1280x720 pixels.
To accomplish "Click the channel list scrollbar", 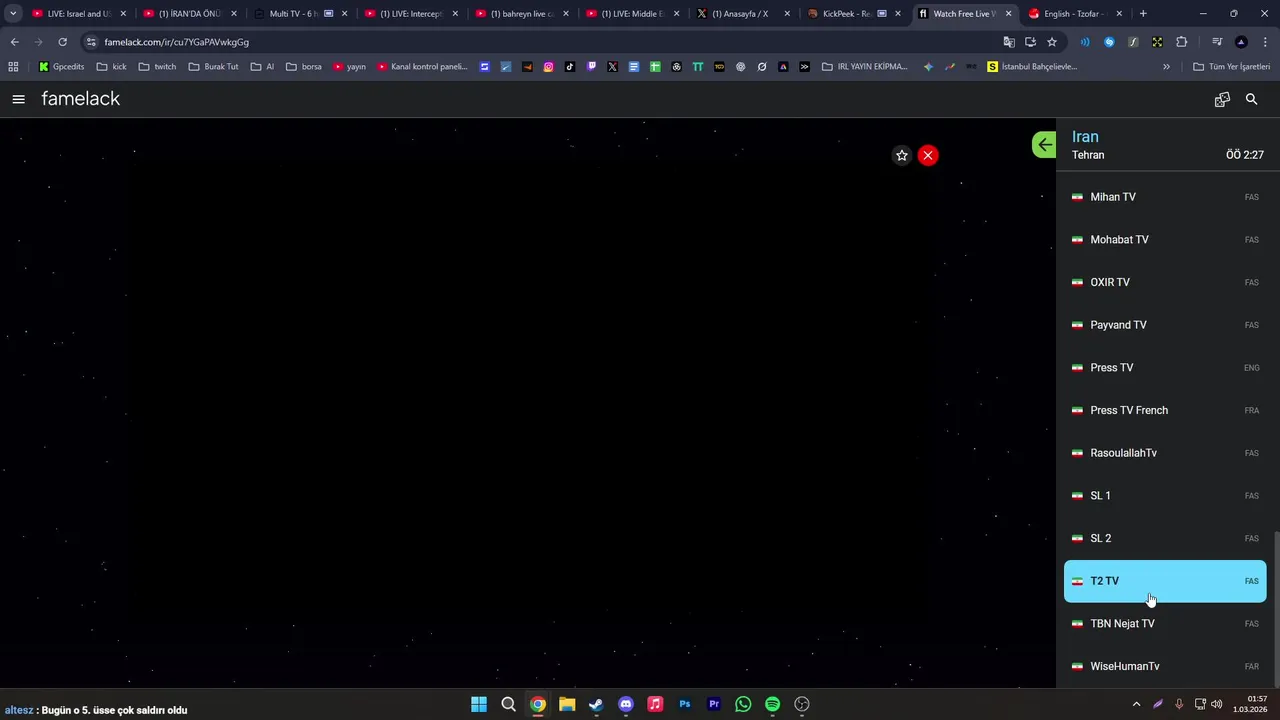I will tap(1276, 610).
